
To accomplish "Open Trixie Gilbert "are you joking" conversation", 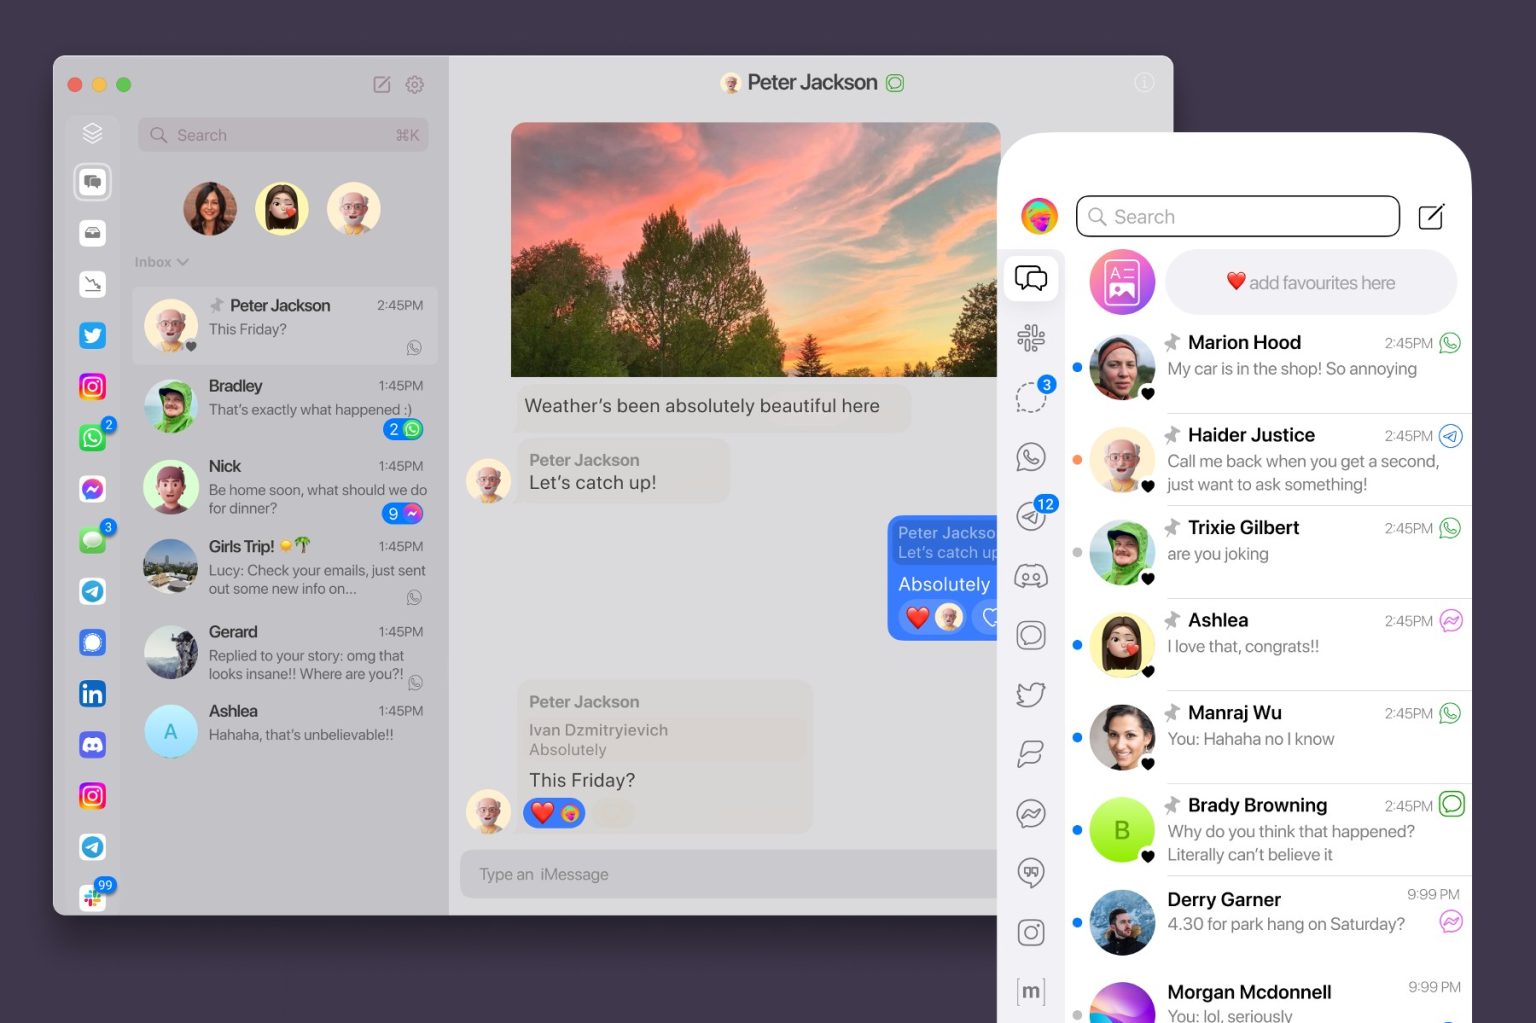I will pos(1267,552).
